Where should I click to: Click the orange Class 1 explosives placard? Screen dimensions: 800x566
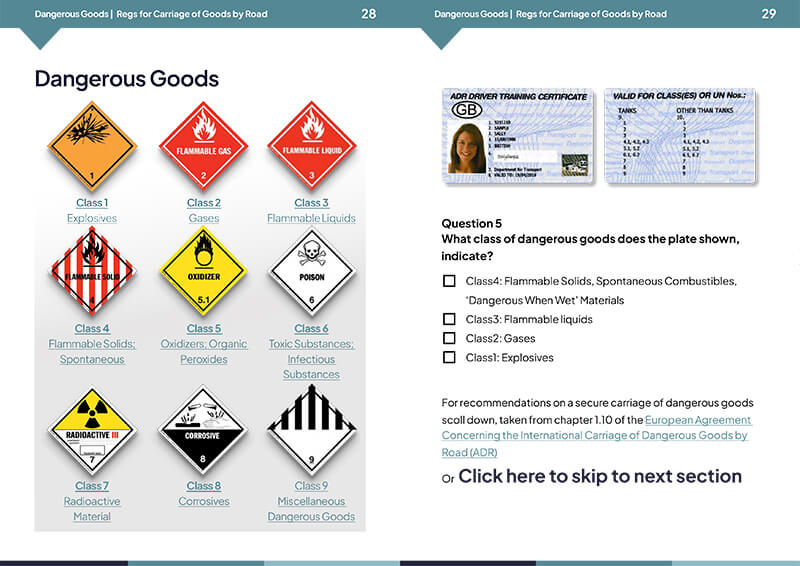tap(92, 146)
